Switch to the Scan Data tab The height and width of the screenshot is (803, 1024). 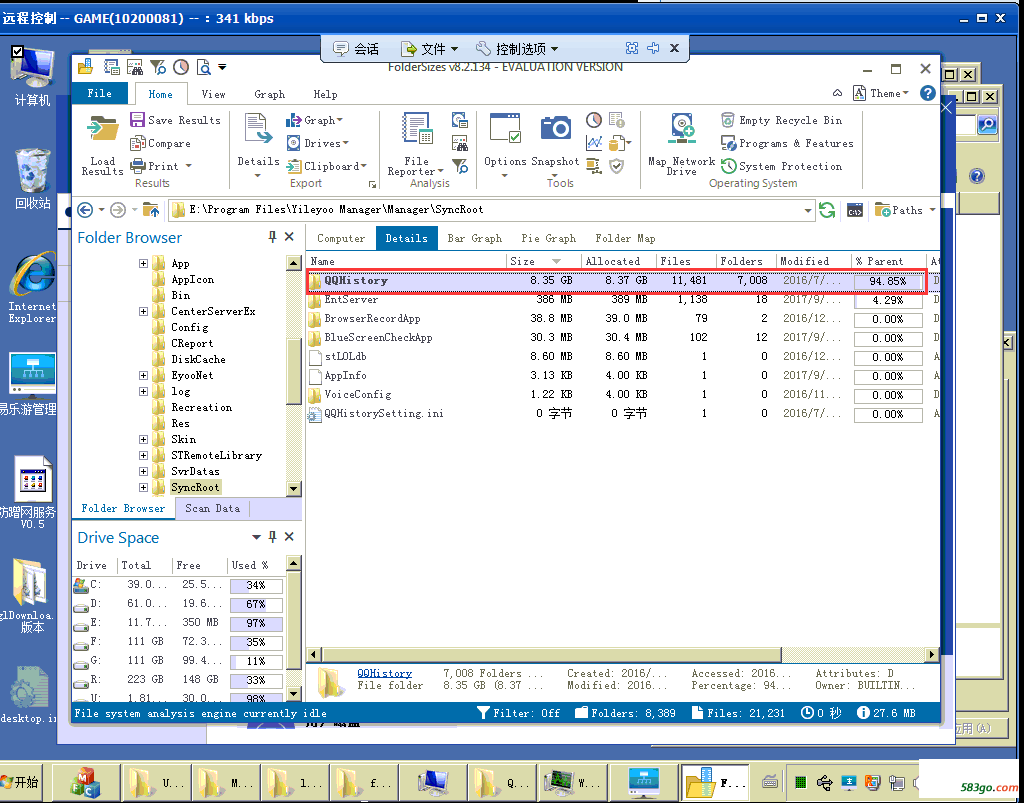tap(212, 508)
